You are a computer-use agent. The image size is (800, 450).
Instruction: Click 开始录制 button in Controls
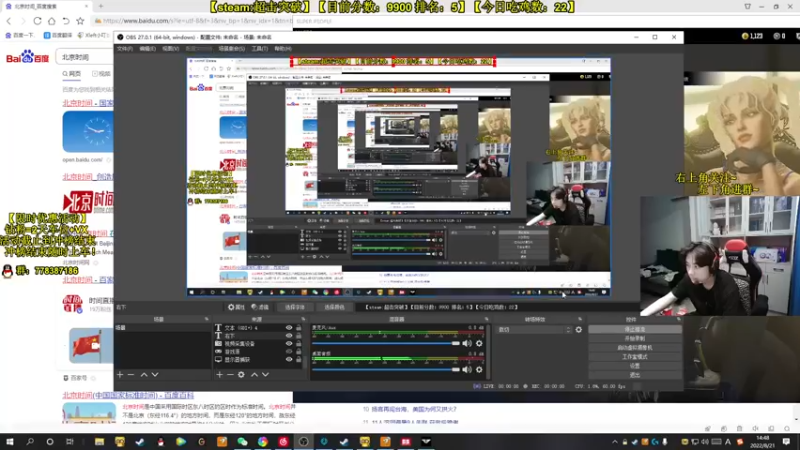coord(635,339)
